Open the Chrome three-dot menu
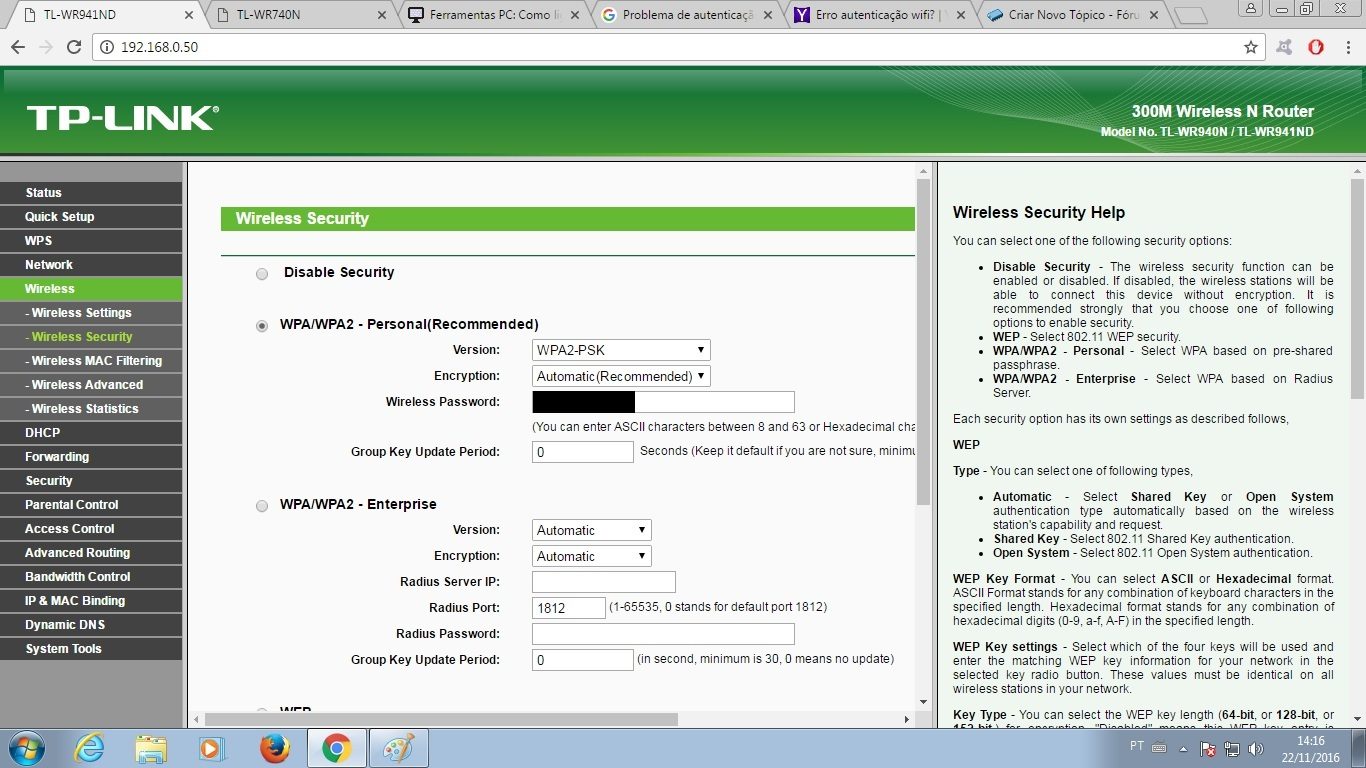The image size is (1366, 768). [x=1347, y=47]
